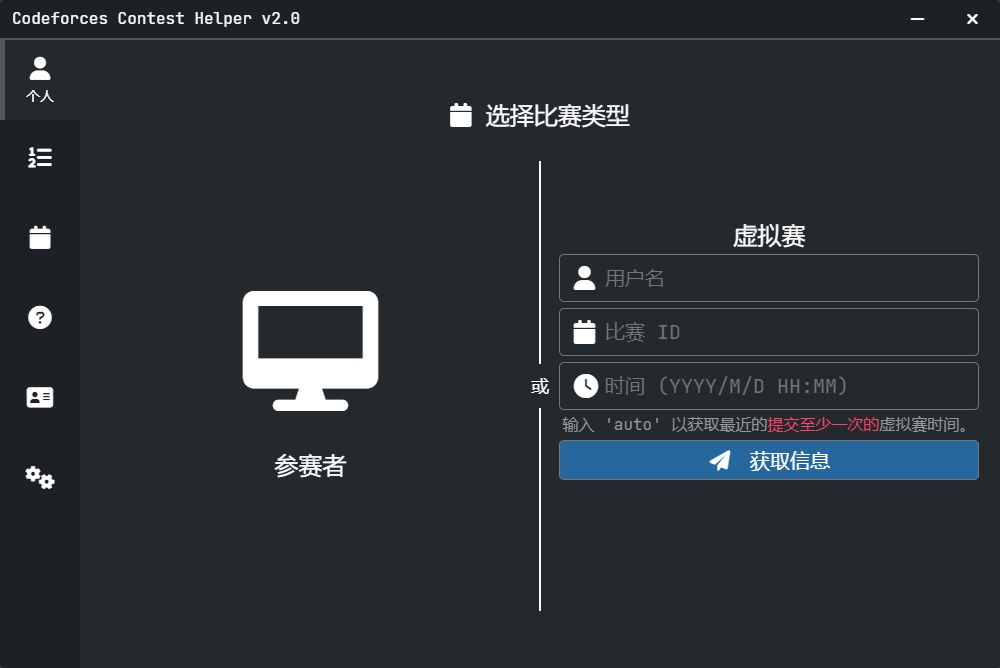Viewport: 1000px width, 668px height.
Task: Open the calendar panel in the sidebar
Action: [39, 237]
